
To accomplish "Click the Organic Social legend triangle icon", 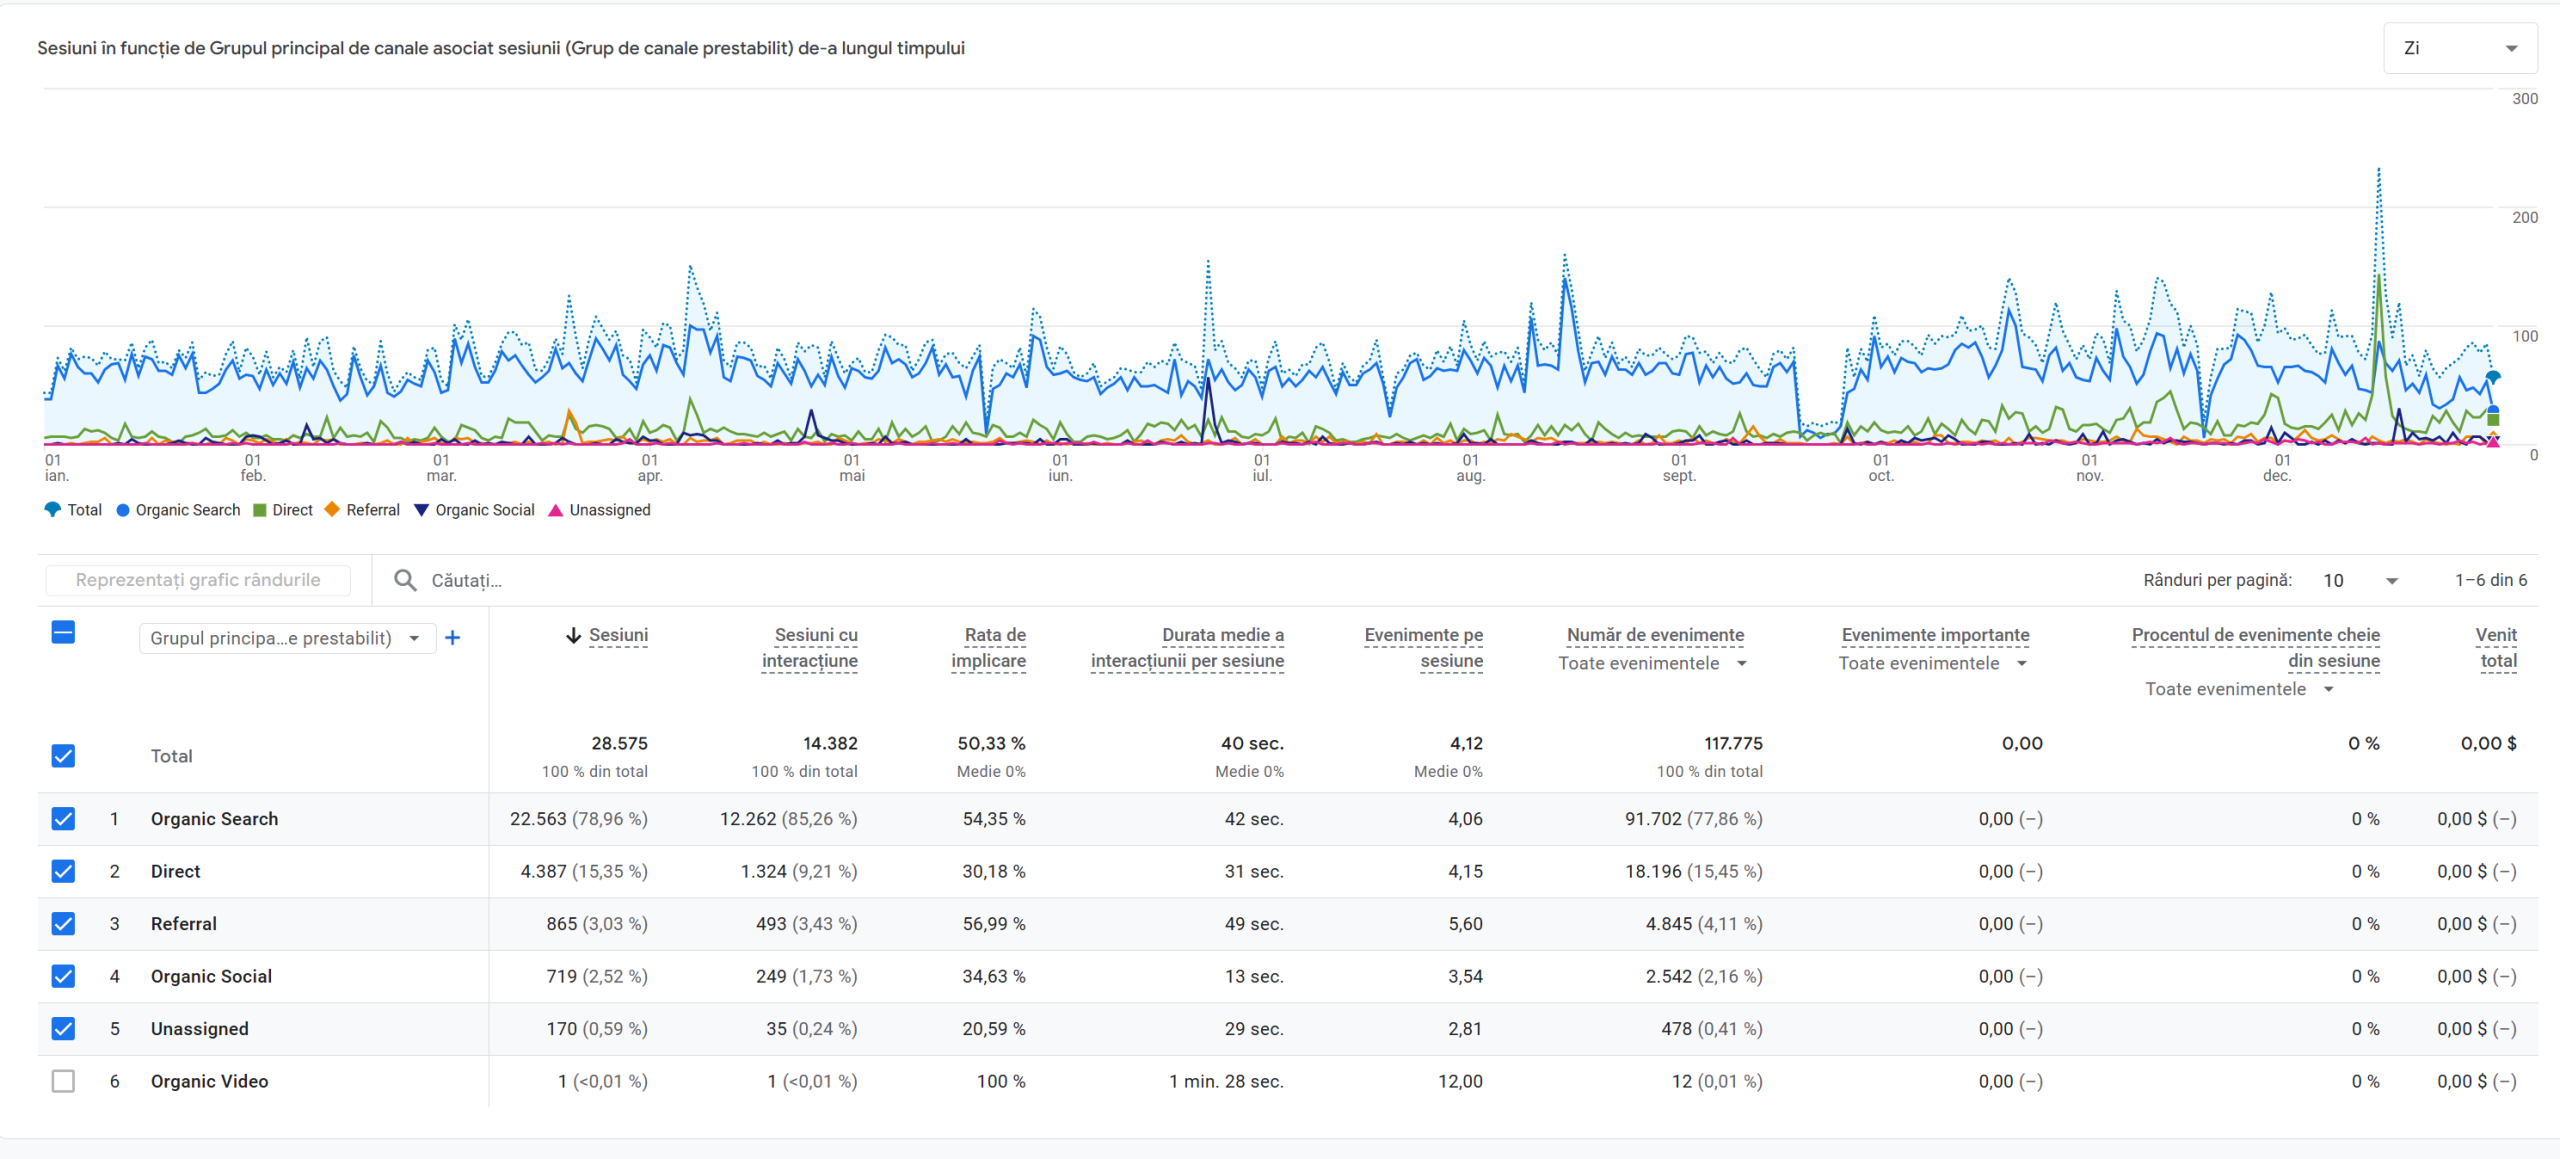I will click(x=421, y=510).
